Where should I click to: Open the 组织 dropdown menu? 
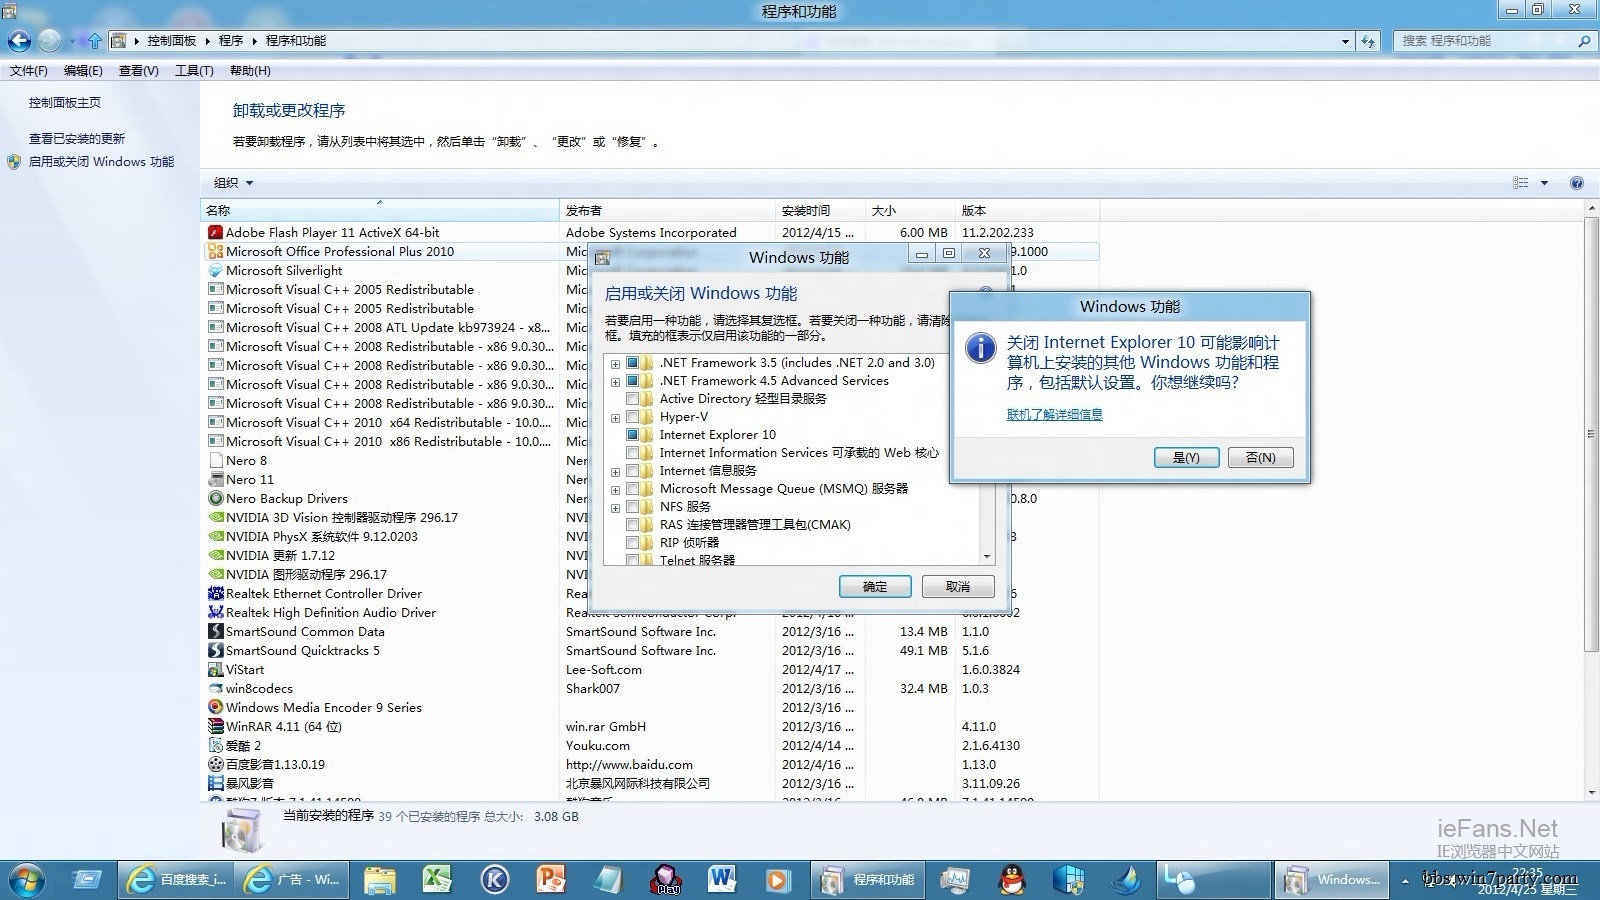click(x=233, y=183)
